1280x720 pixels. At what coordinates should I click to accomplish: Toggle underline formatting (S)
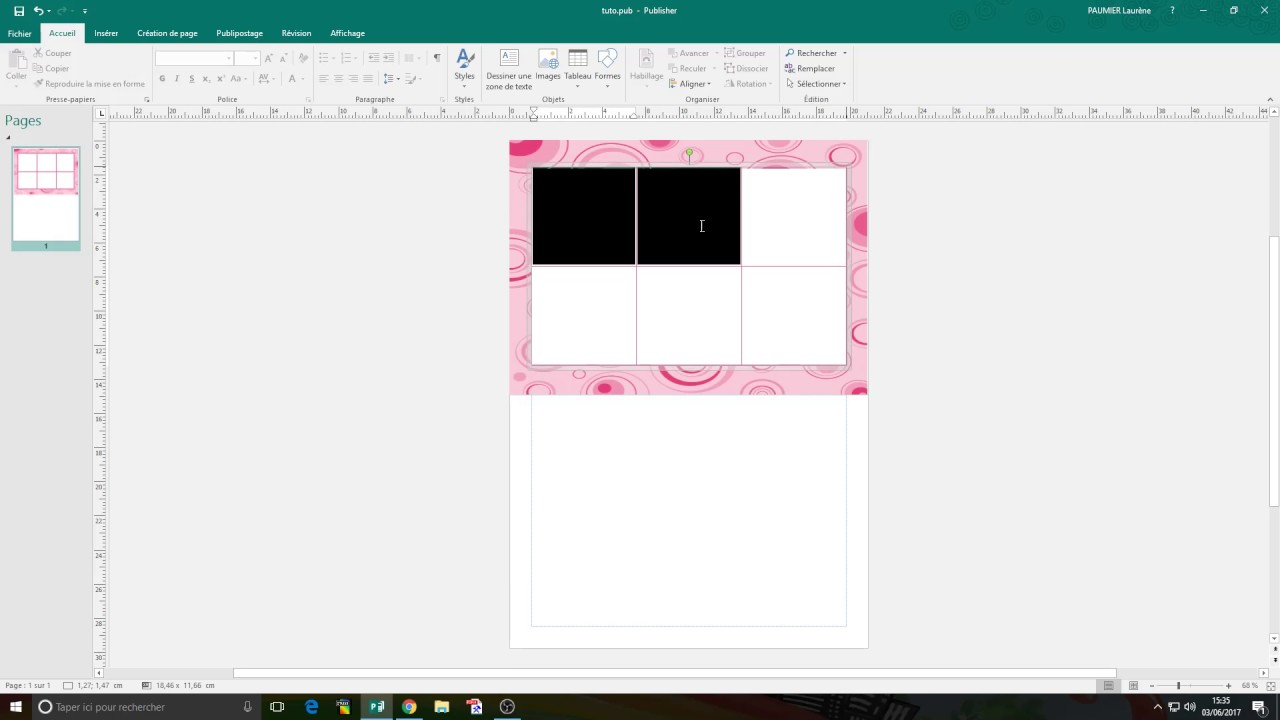pos(191,79)
